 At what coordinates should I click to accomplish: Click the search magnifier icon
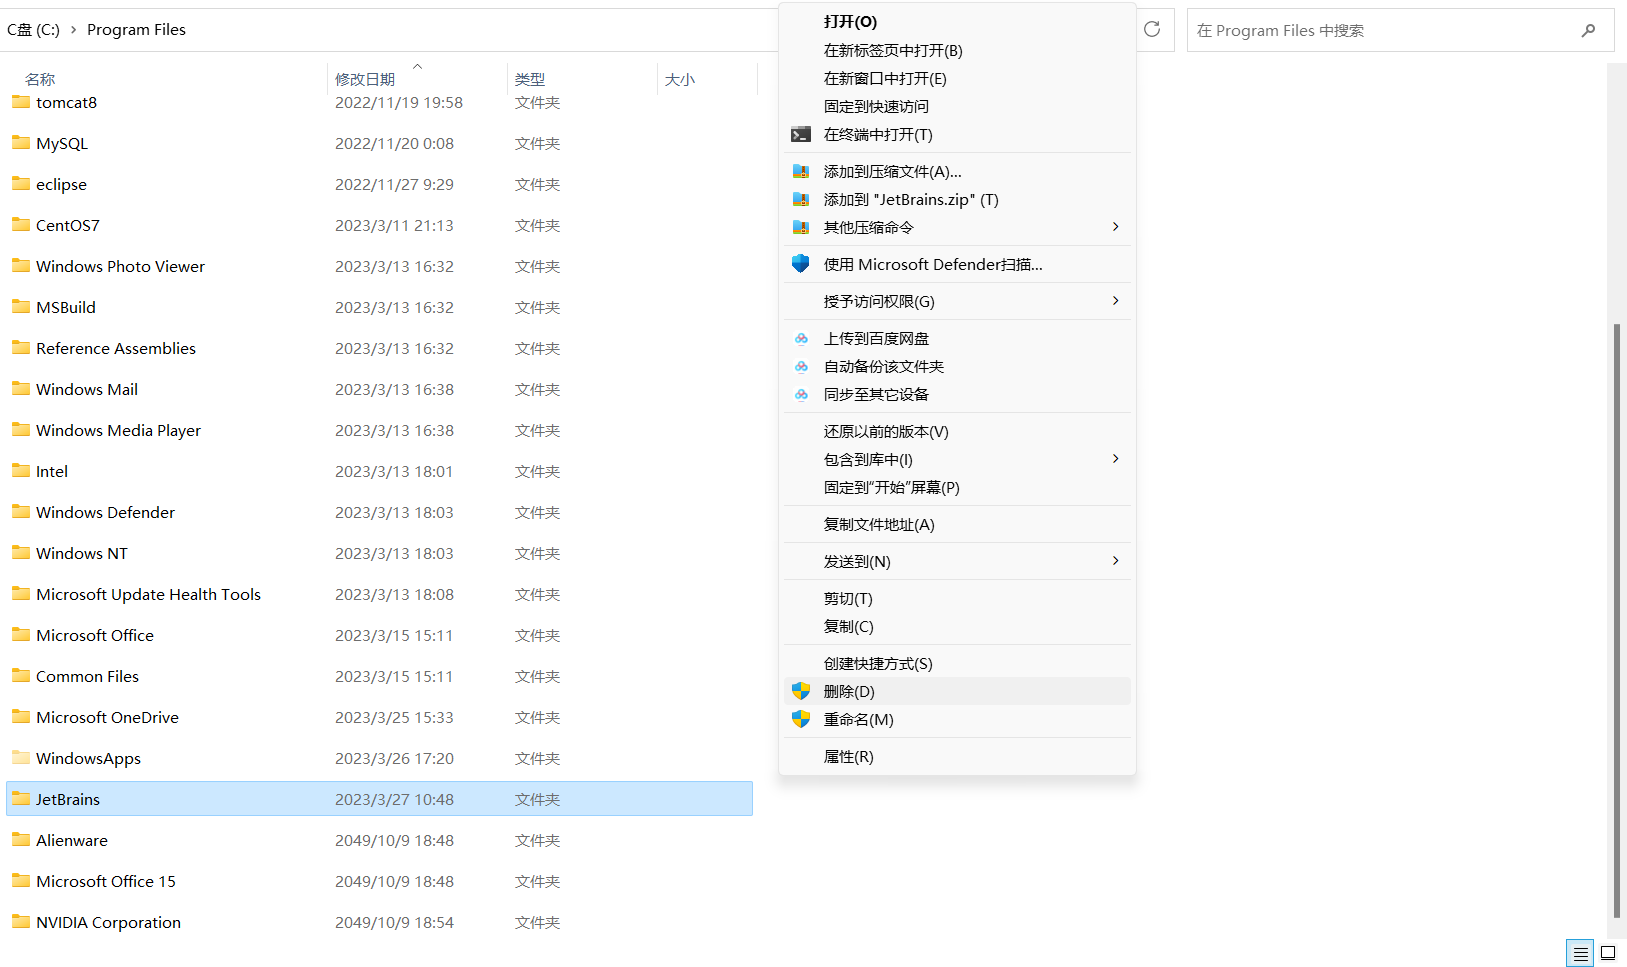1588,31
